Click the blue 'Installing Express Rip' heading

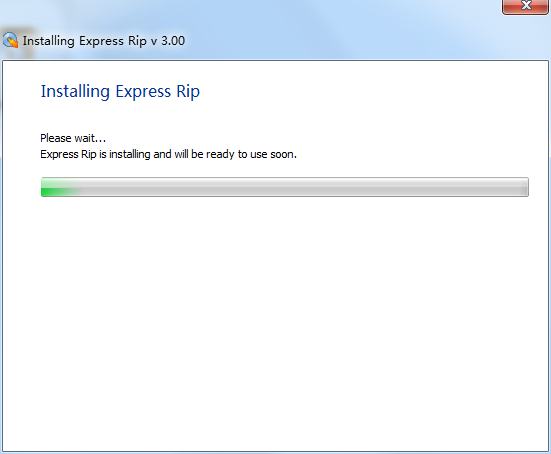(x=120, y=92)
